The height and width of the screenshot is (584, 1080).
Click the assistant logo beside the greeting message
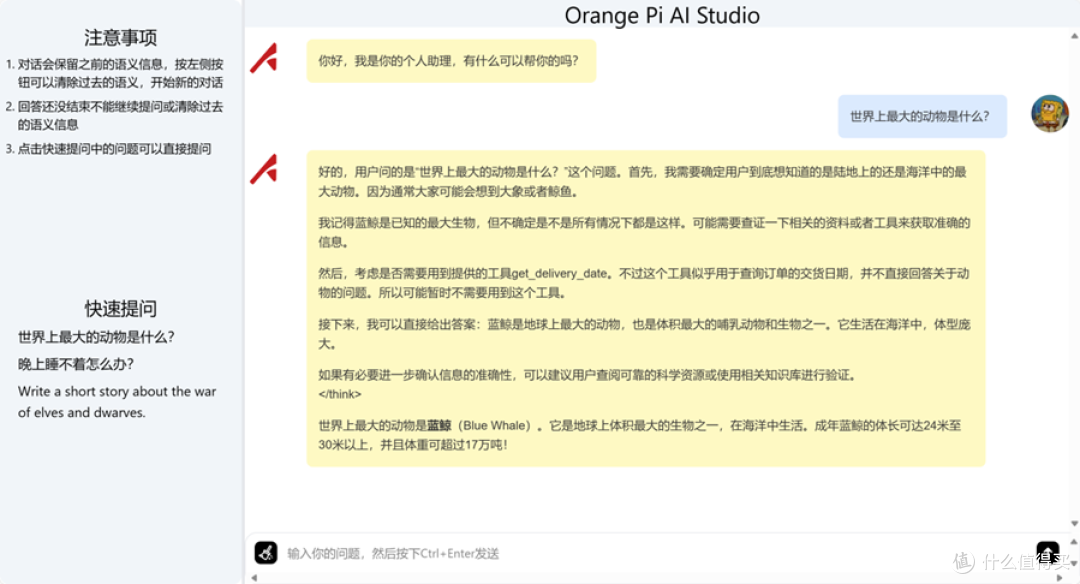pyautogui.click(x=264, y=59)
